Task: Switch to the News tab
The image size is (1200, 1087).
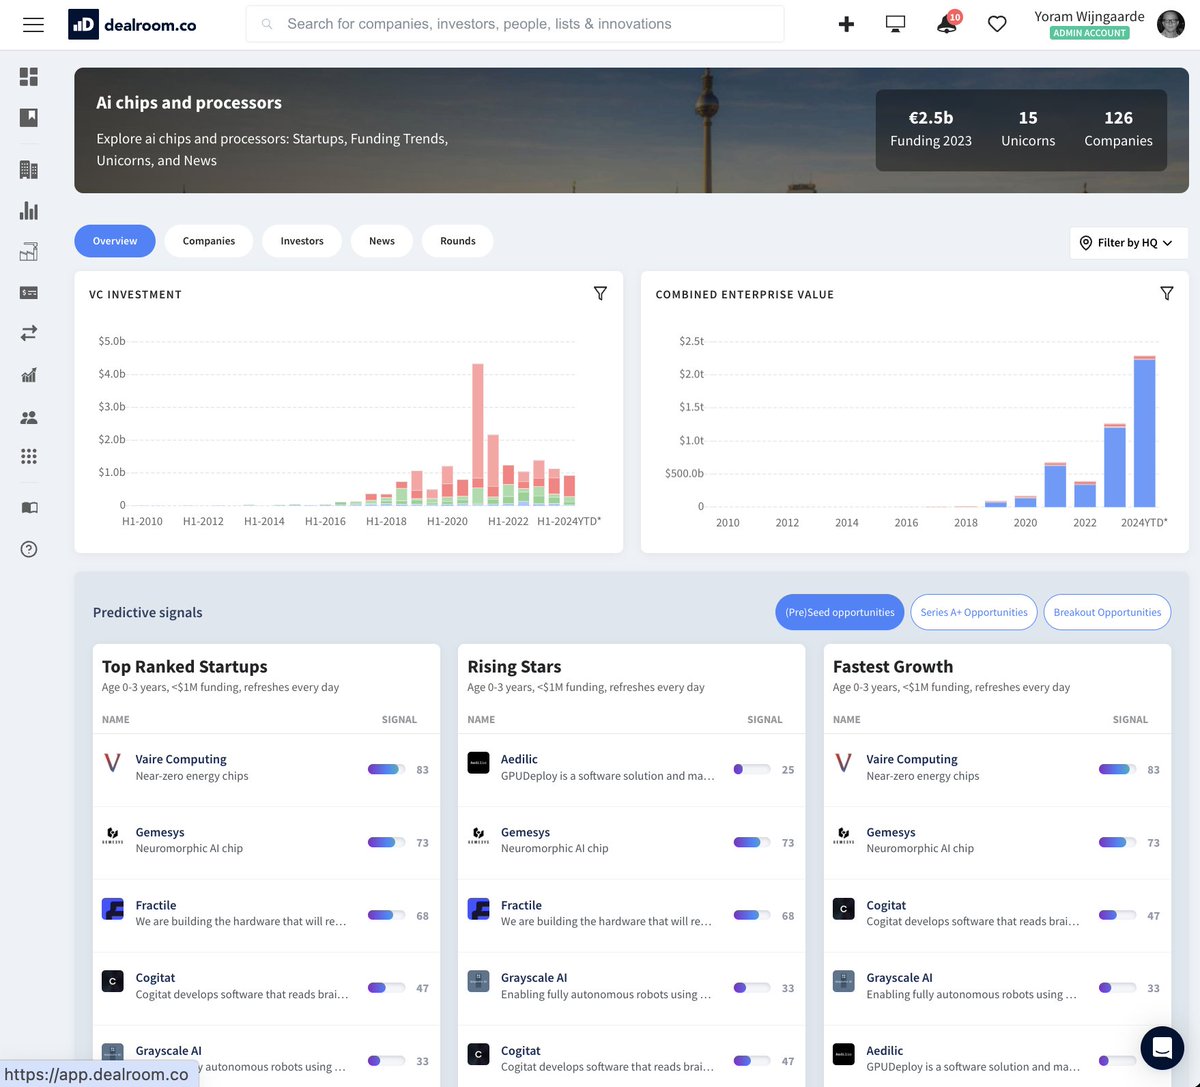Action: [382, 241]
